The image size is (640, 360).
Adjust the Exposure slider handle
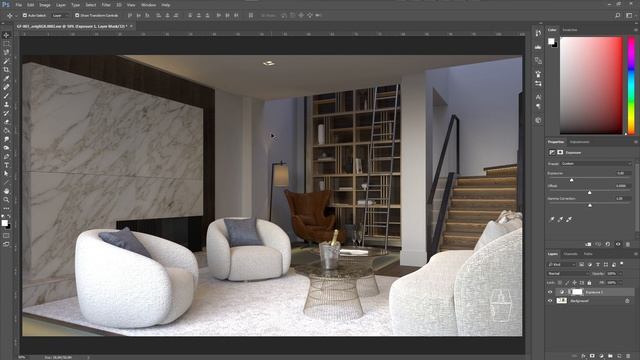coord(571,180)
